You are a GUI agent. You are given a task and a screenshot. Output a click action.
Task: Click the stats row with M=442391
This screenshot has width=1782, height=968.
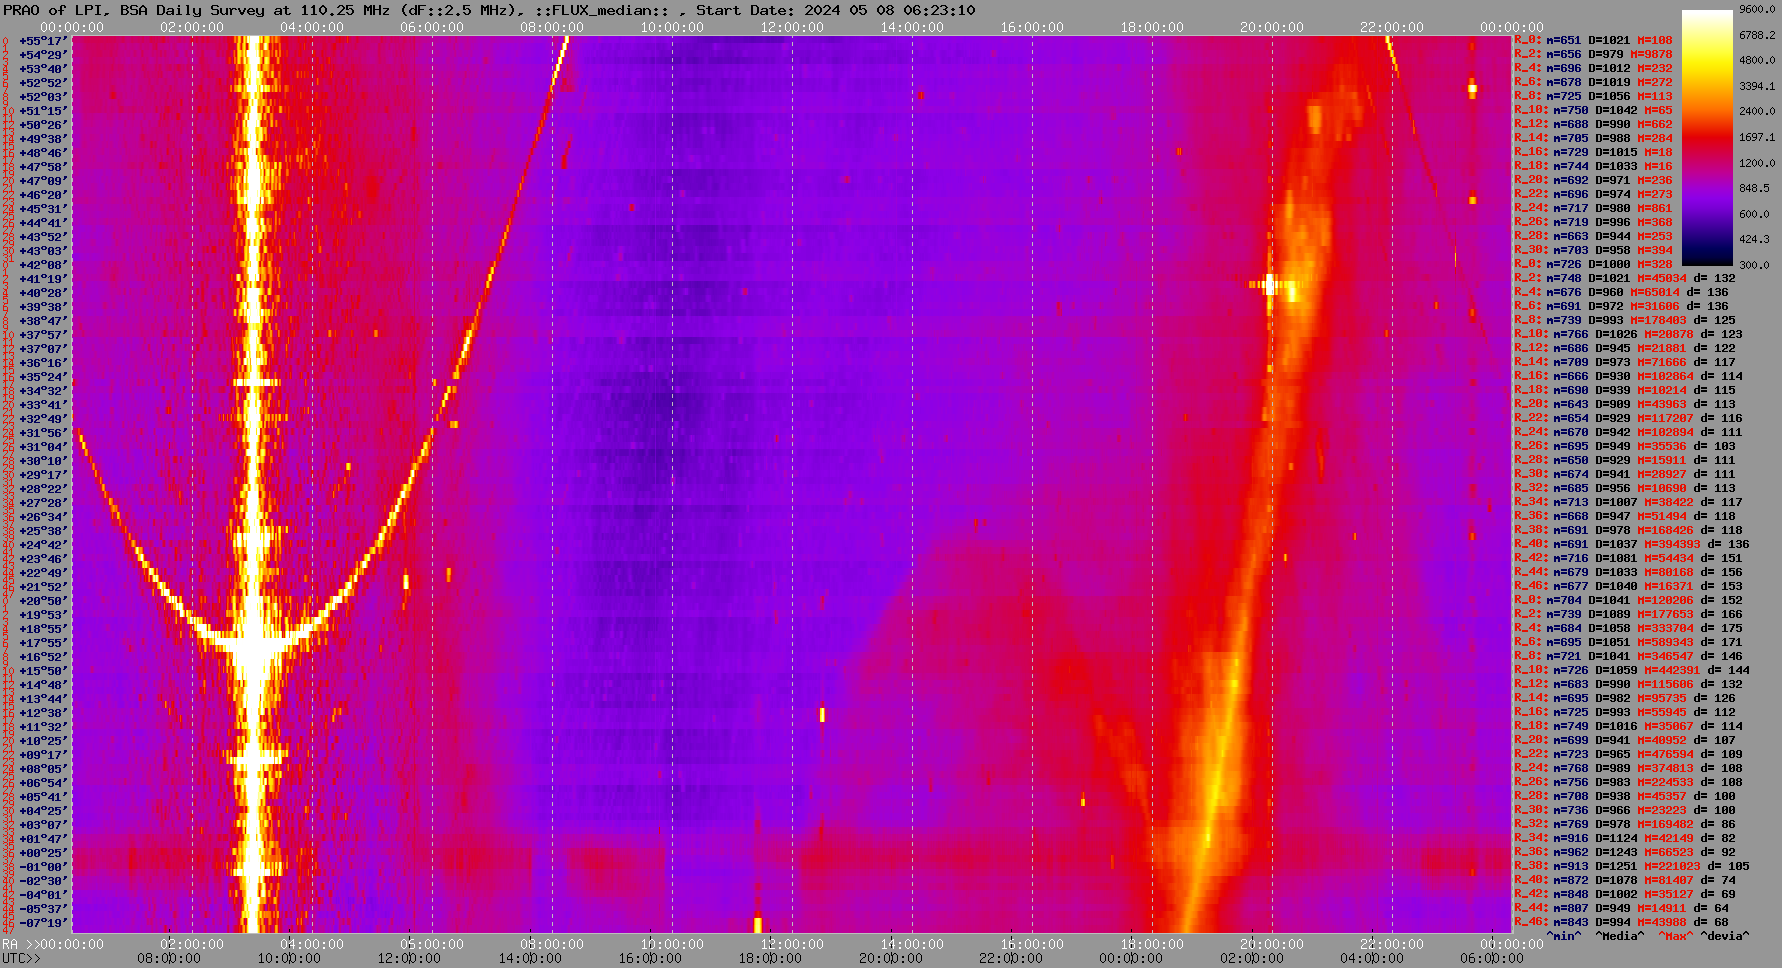coord(1632,671)
